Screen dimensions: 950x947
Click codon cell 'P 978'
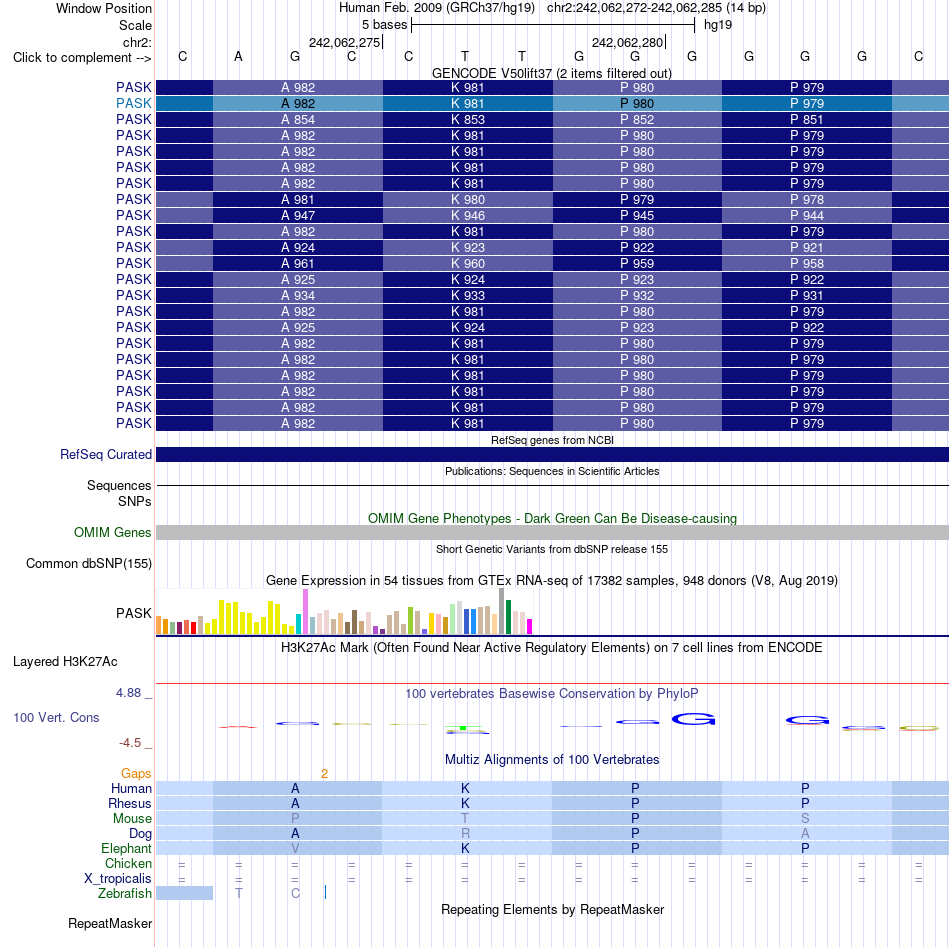(807, 199)
